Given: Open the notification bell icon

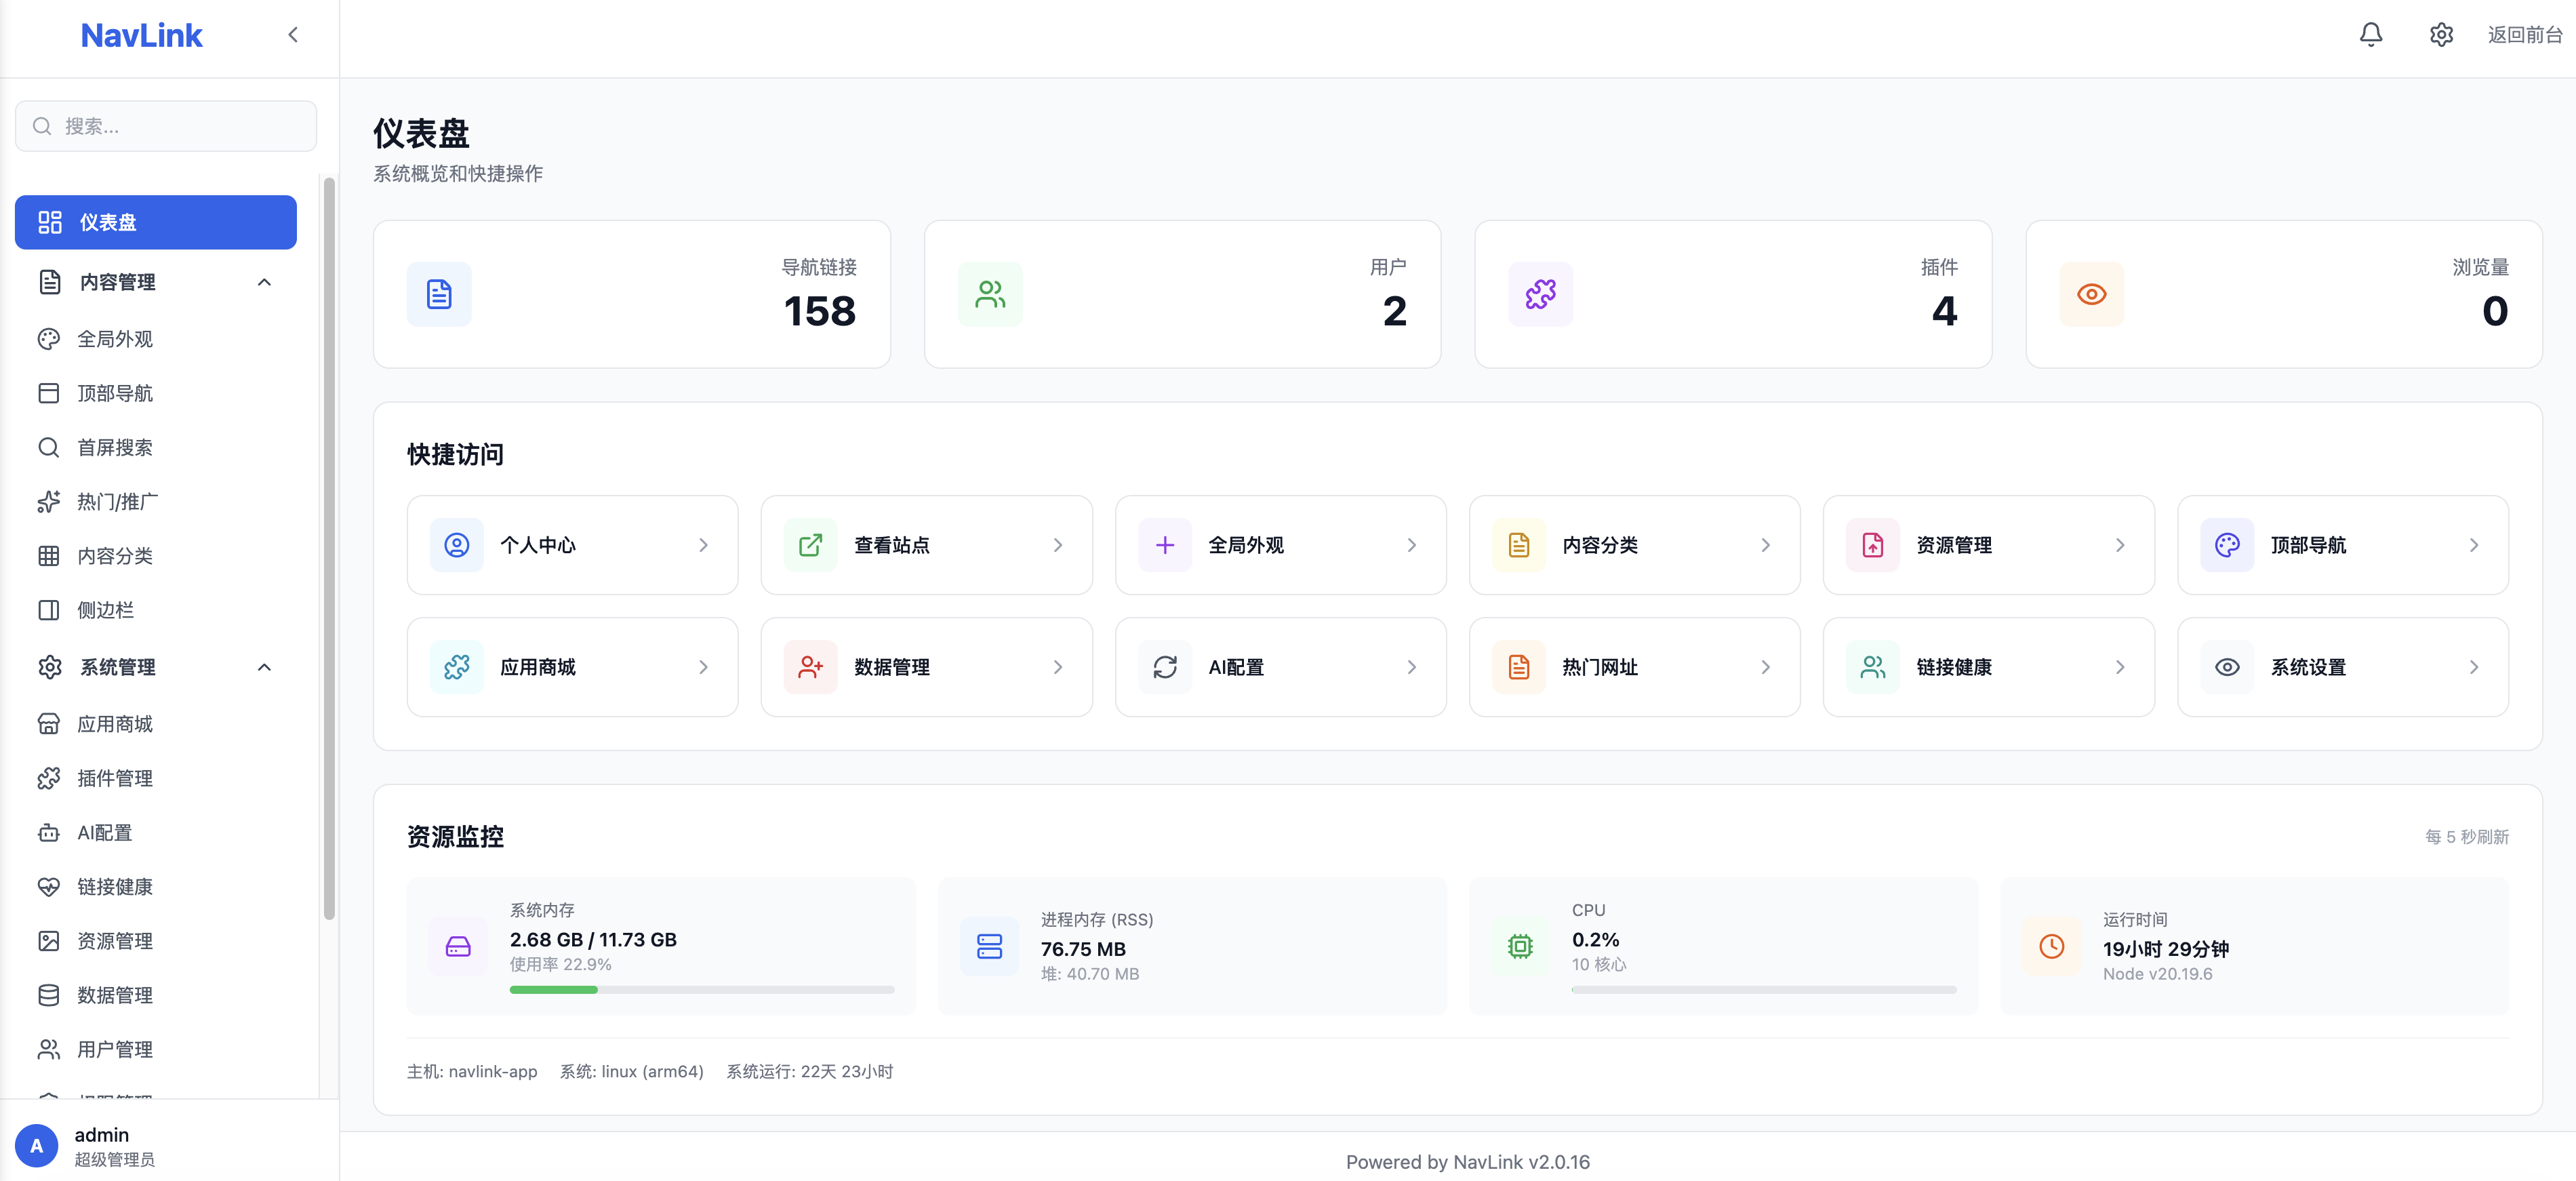Looking at the screenshot, I should 2370,34.
